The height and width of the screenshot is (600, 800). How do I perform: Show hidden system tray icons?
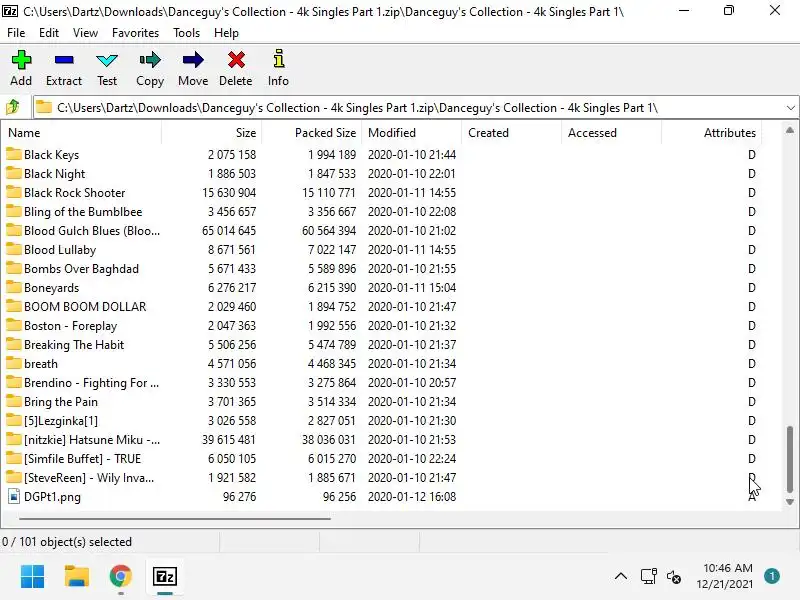point(621,577)
